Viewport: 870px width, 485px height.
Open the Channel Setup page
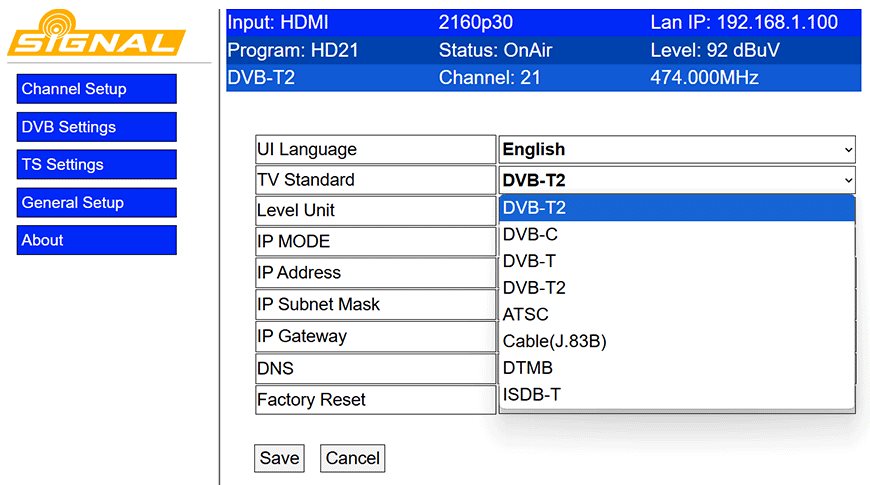coord(96,89)
